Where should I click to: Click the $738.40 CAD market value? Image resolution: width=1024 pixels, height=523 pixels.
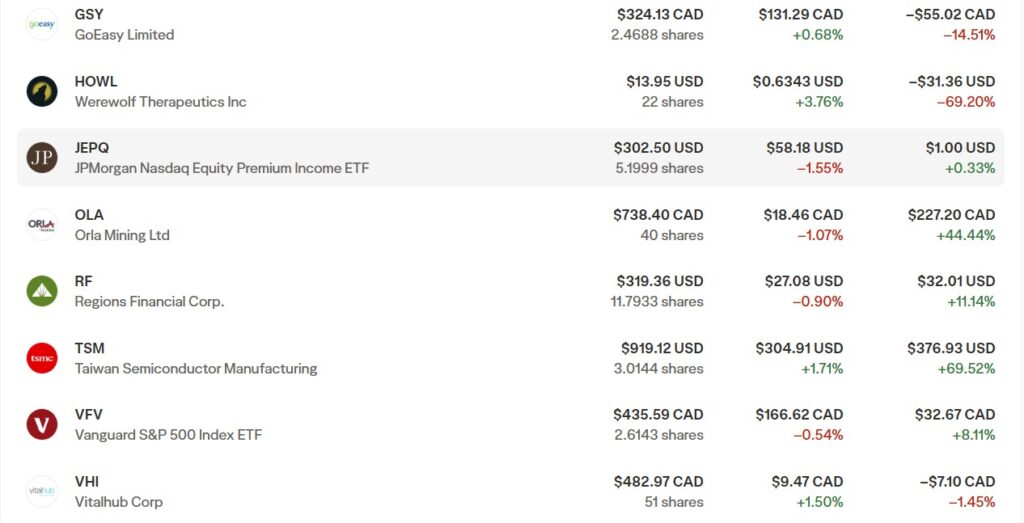(x=658, y=215)
